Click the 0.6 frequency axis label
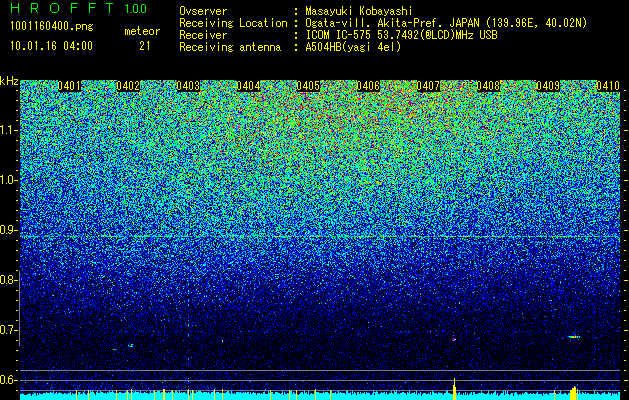629x400 pixels. pos(7,380)
